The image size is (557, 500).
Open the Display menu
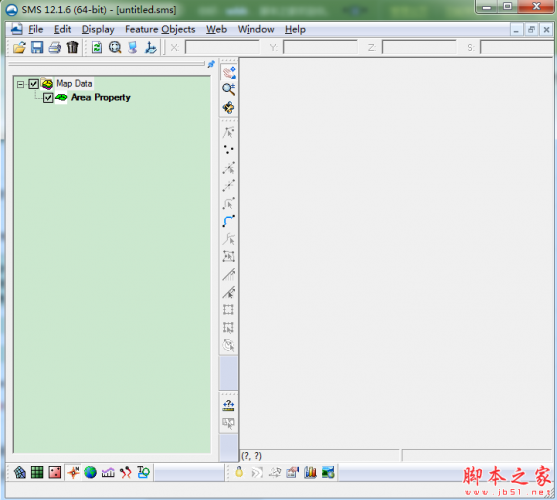tap(98, 29)
